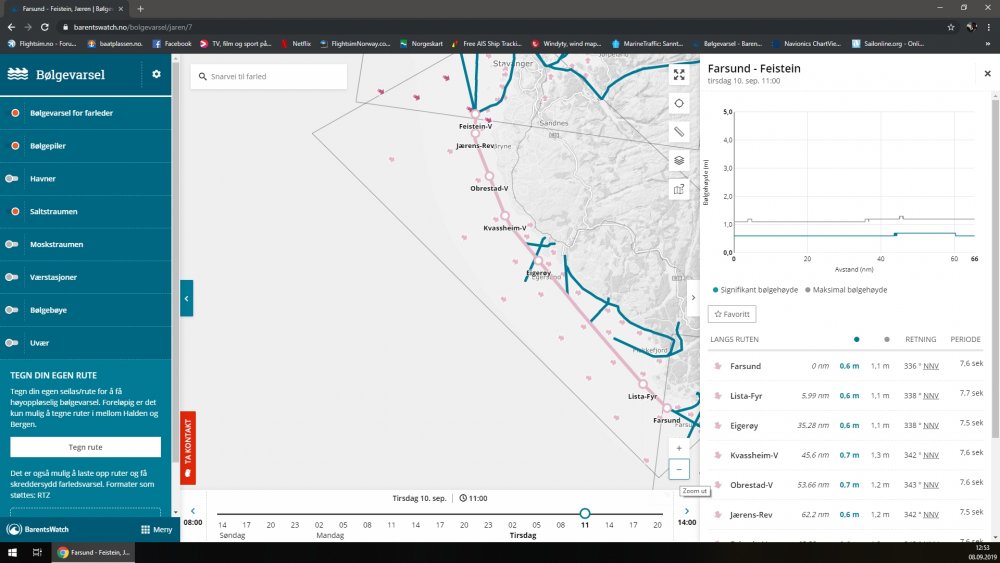Go to later timeline period

pos(687,511)
